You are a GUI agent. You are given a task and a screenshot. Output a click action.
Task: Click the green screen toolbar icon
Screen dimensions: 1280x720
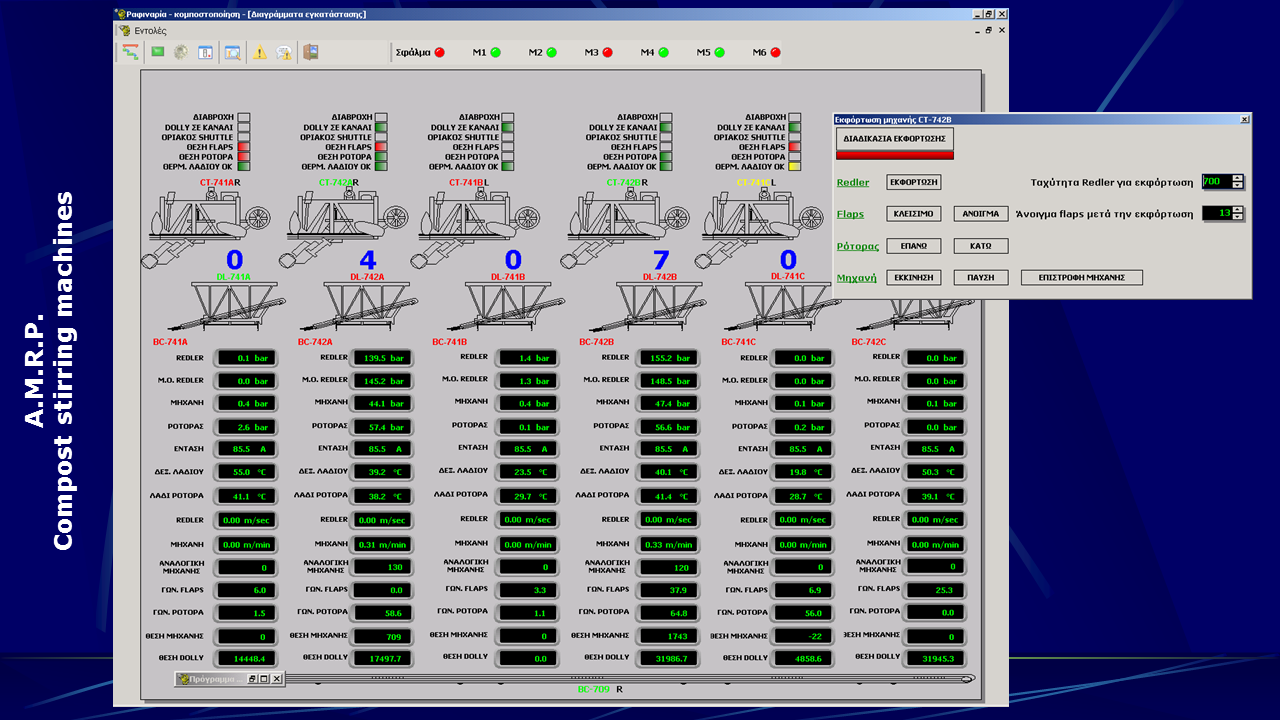coord(157,53)
